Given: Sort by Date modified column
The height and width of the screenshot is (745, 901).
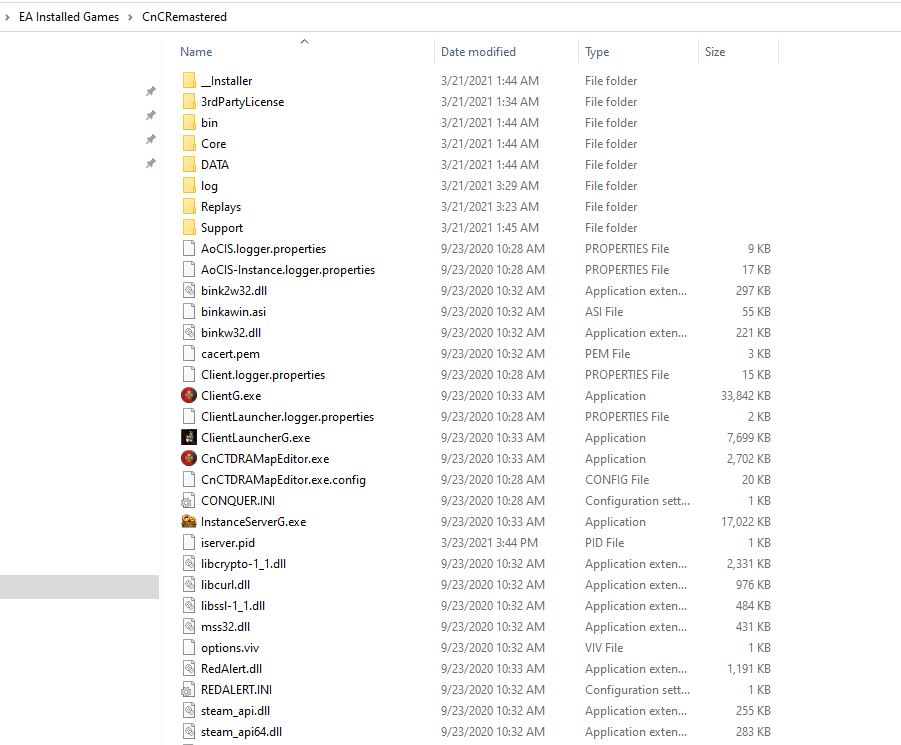Looking at the screenshot, I should 478,52.
